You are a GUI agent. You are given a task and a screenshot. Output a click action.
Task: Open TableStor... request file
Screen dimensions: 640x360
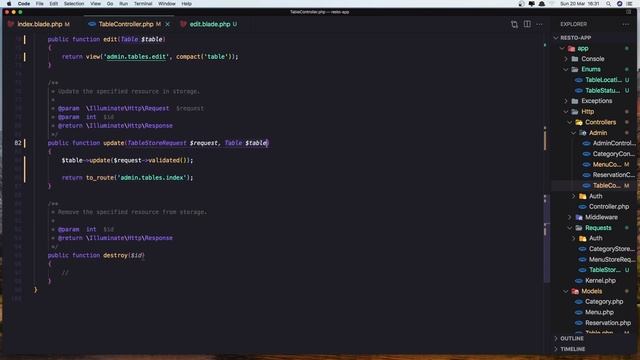point(605,270)
